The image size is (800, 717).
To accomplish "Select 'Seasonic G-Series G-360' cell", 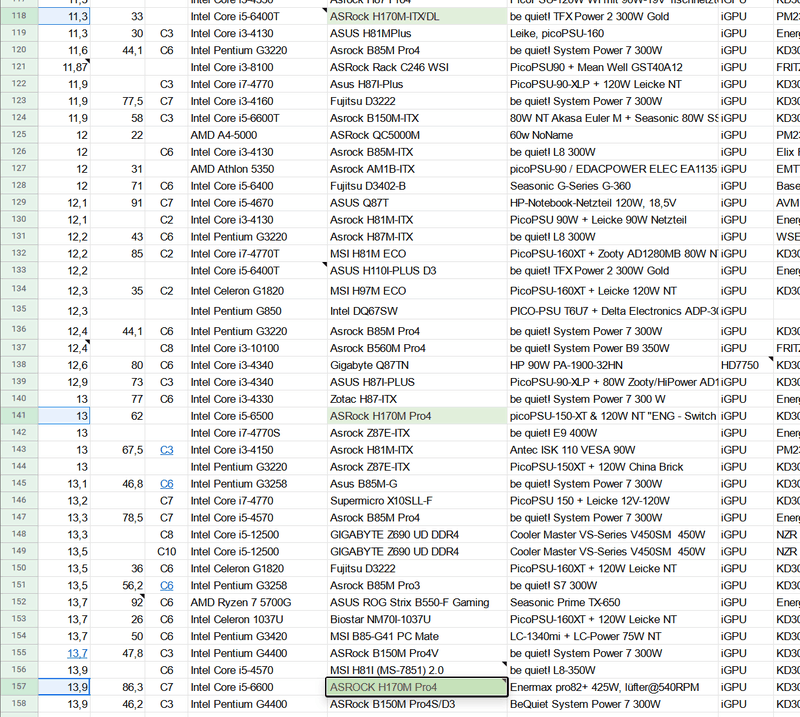I will click(612, 186).
